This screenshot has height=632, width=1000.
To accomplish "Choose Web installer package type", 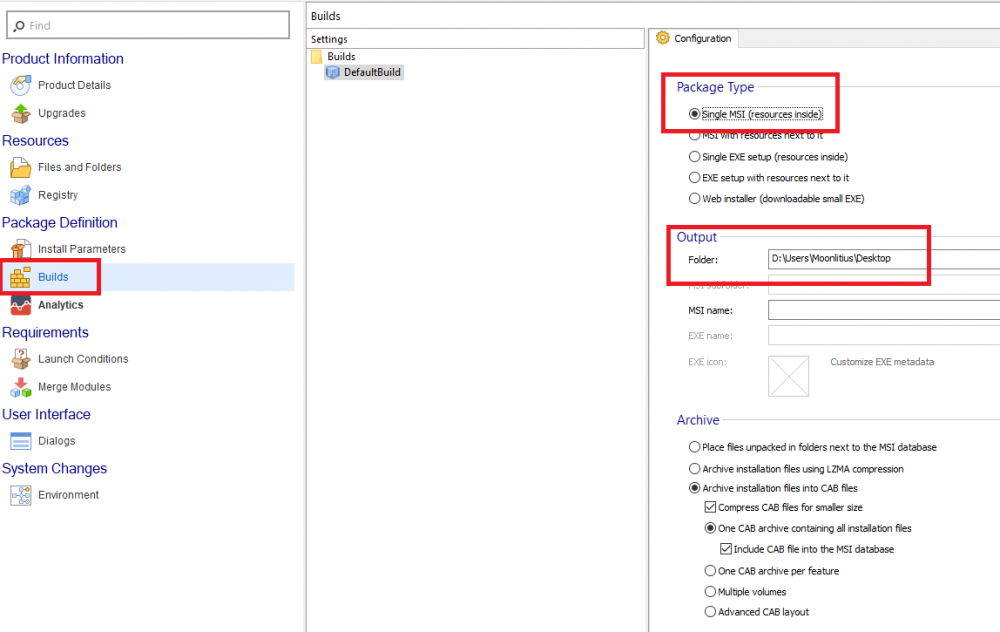I will point(695,199).
